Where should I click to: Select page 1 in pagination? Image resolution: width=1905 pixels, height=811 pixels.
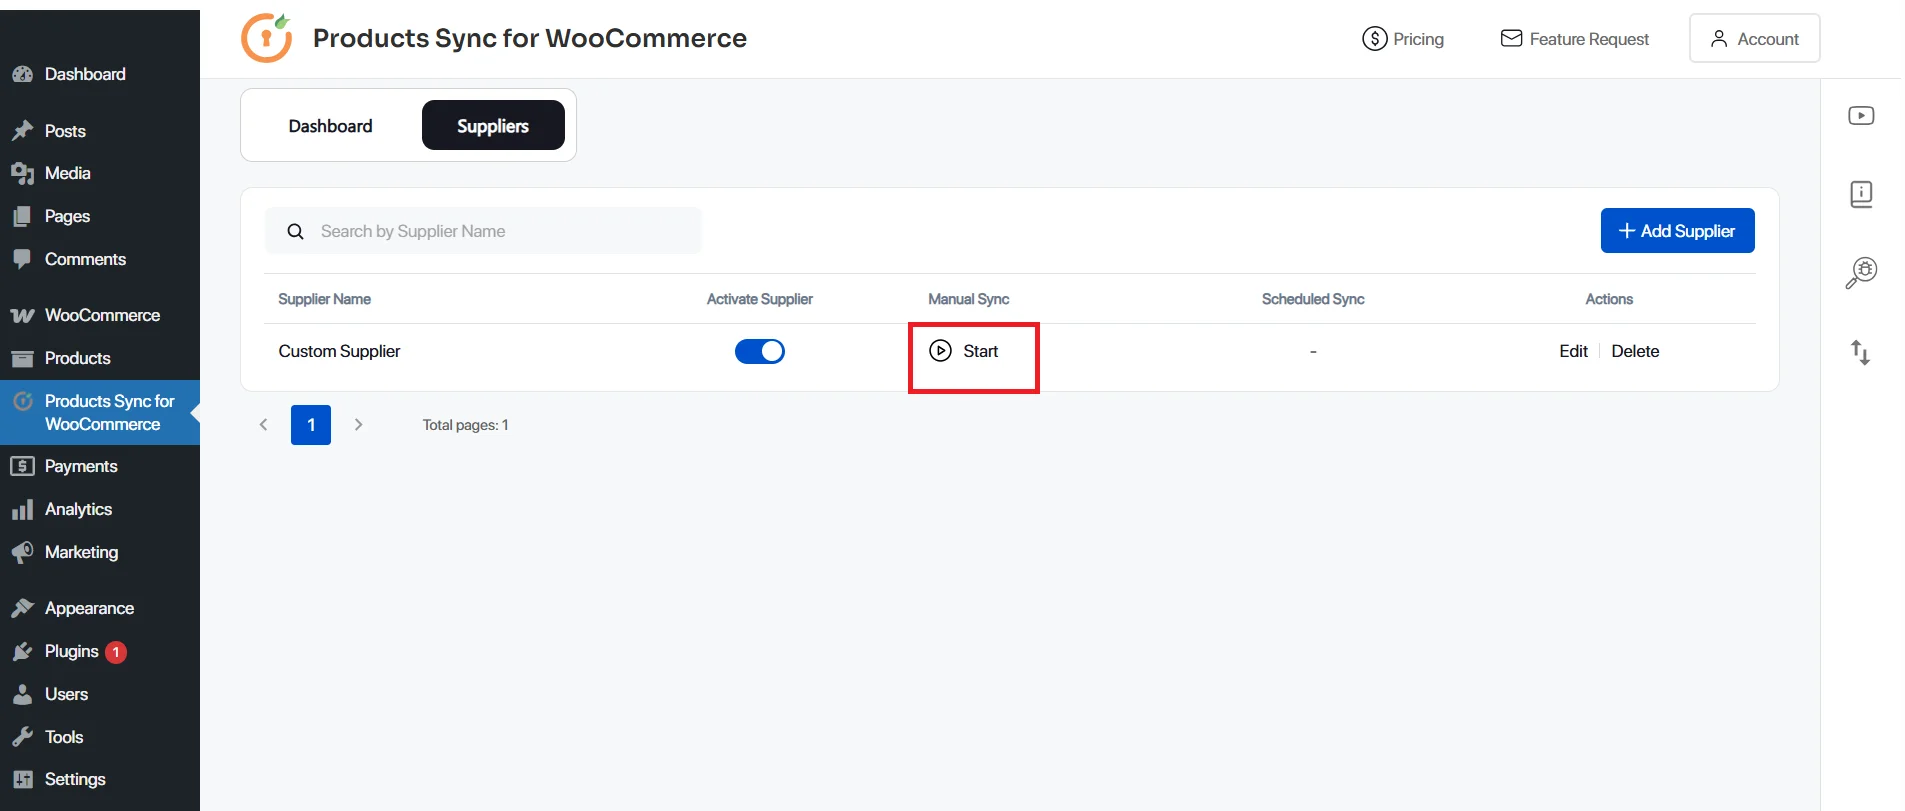pyautogui.click(x=311, y=425)
